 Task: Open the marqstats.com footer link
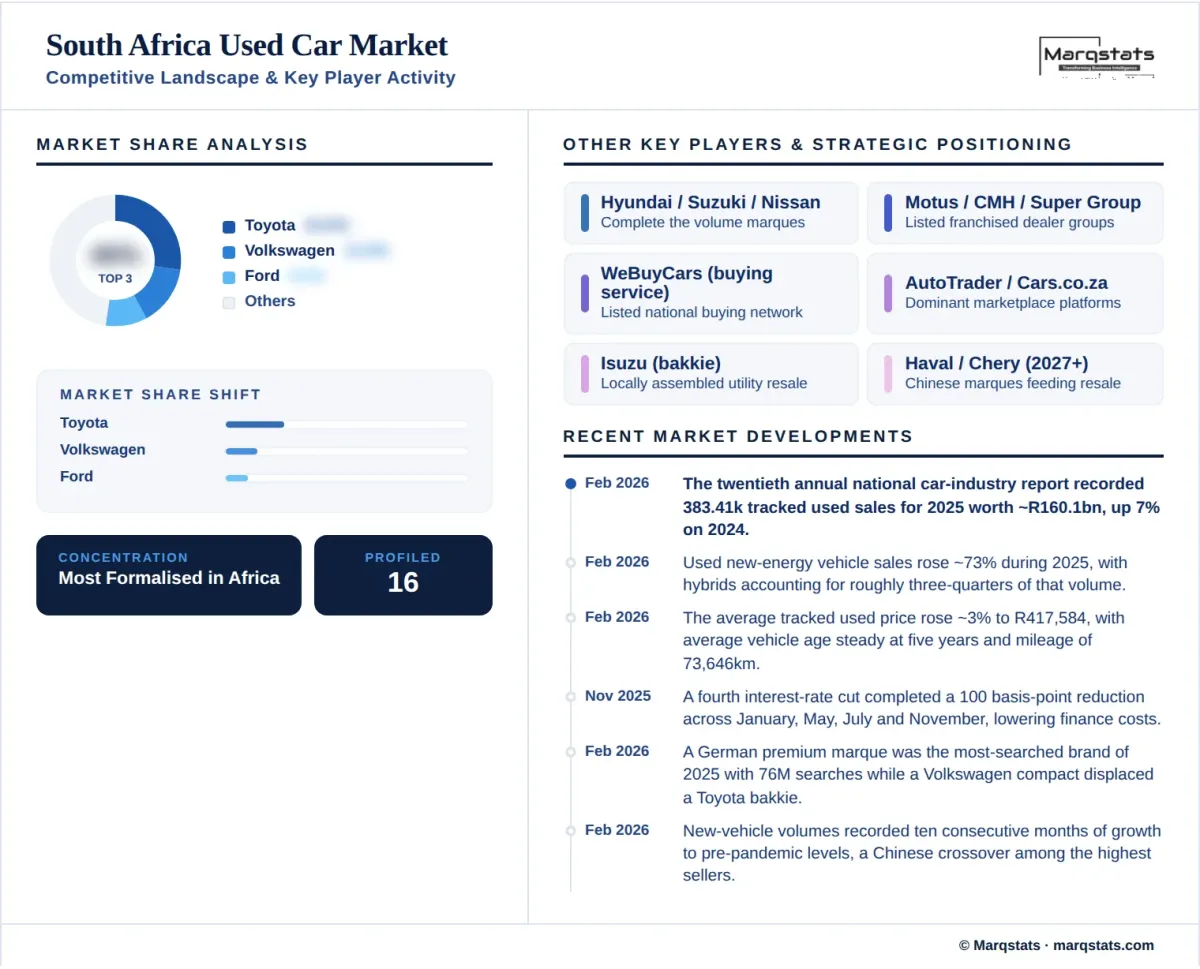click(x=1104, y=945)
